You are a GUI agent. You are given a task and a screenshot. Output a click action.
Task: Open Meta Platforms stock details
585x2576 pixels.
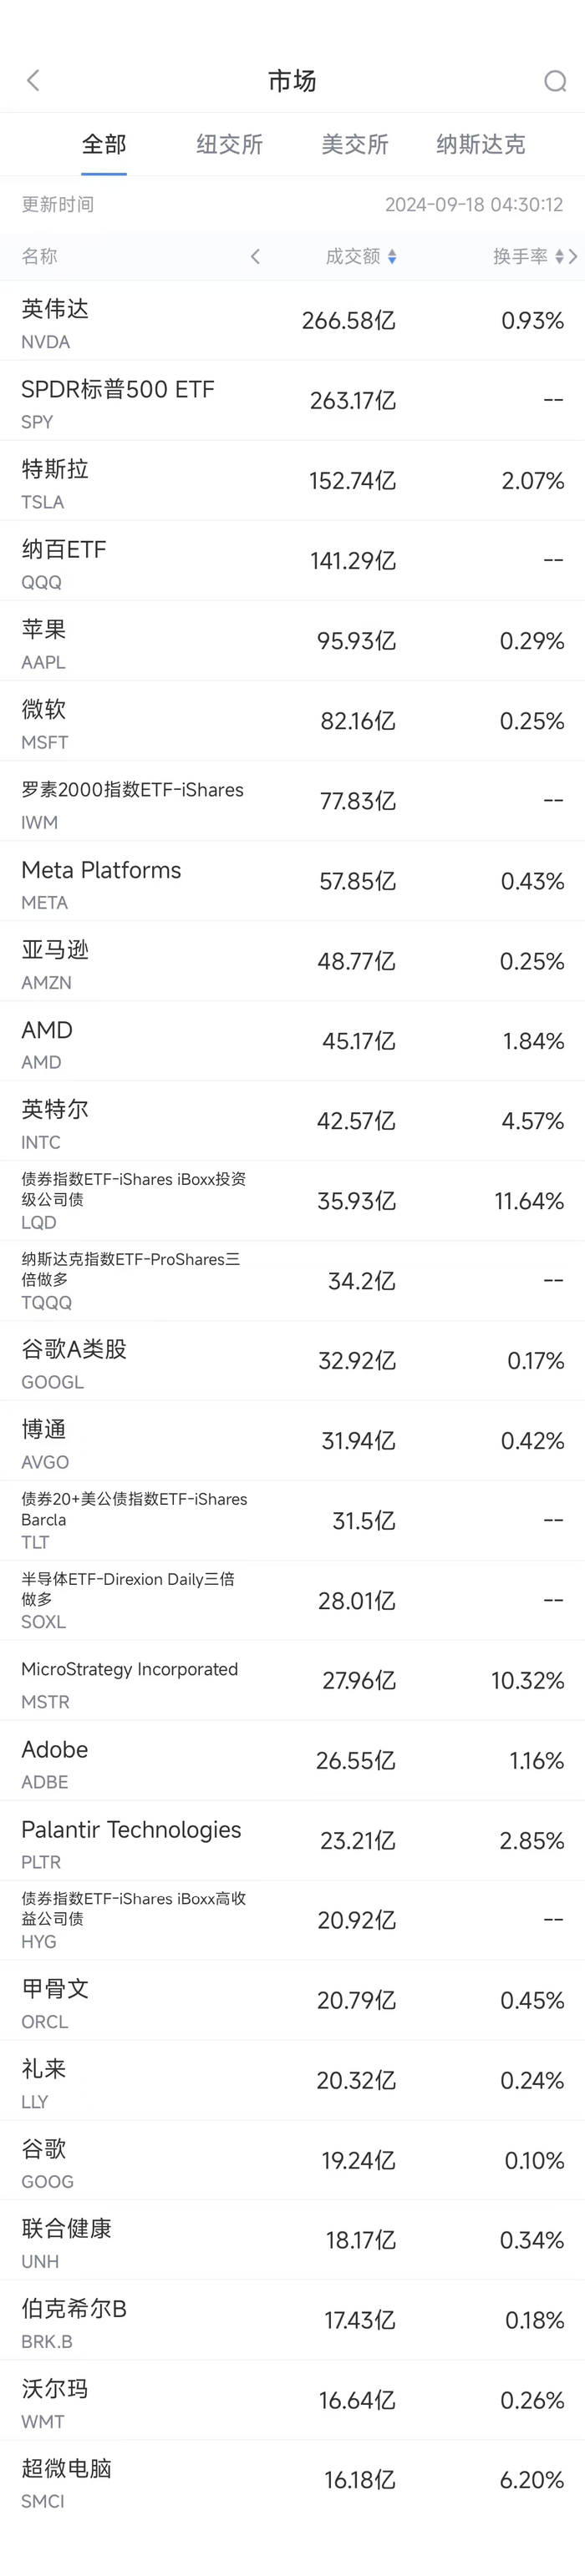point(292,881)
